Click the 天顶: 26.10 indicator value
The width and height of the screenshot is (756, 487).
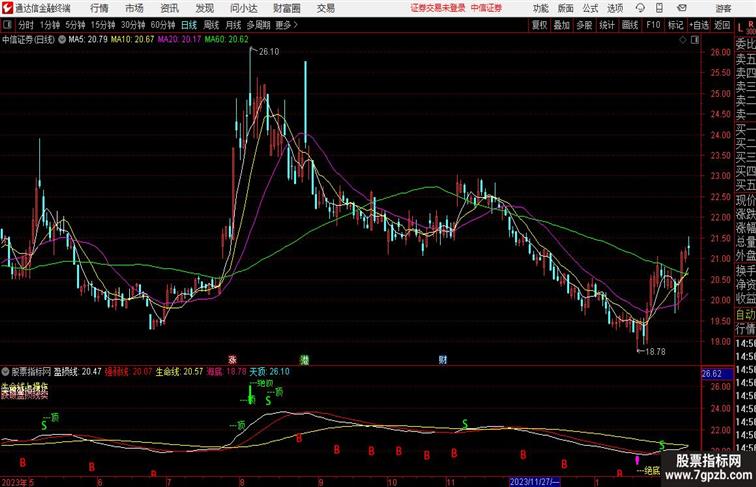coord(270,372)
